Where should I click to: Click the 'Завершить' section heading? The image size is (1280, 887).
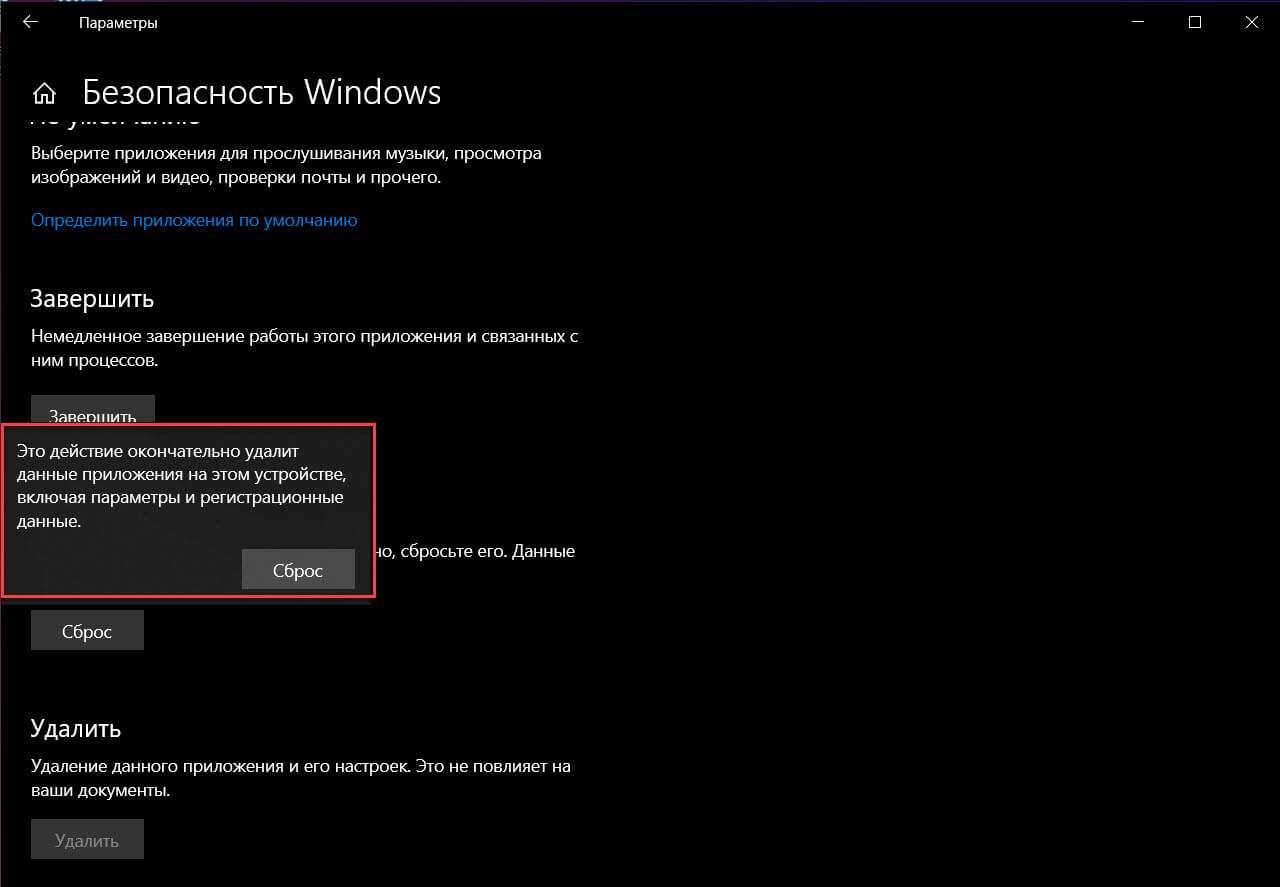tap(92, 298)
